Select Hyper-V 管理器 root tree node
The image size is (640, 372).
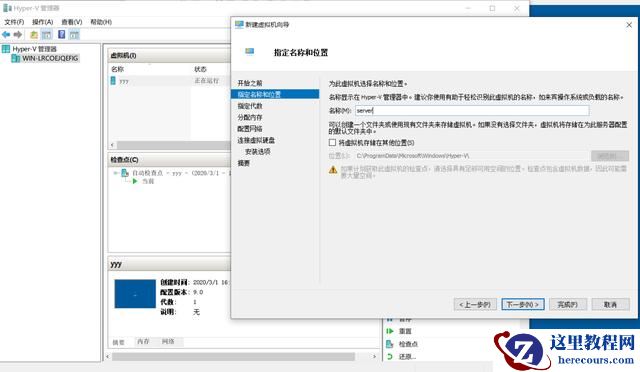pos(34,49)
